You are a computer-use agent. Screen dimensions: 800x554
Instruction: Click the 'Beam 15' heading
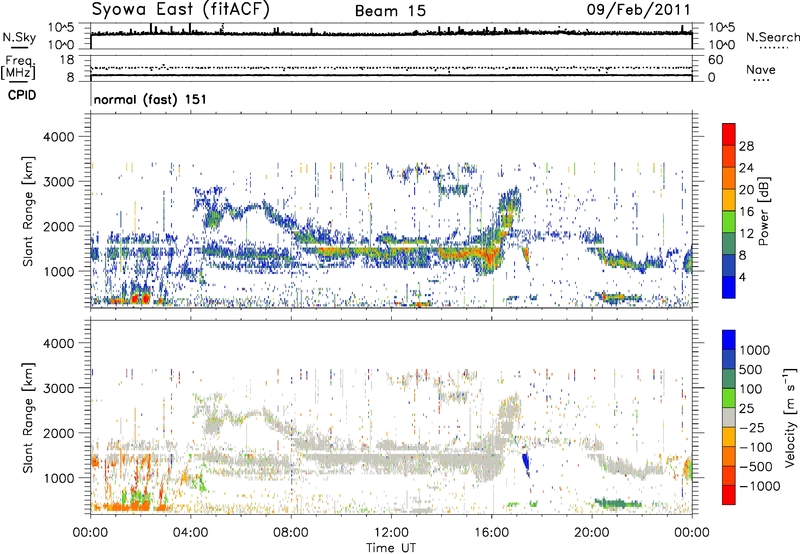coord(390,11)
